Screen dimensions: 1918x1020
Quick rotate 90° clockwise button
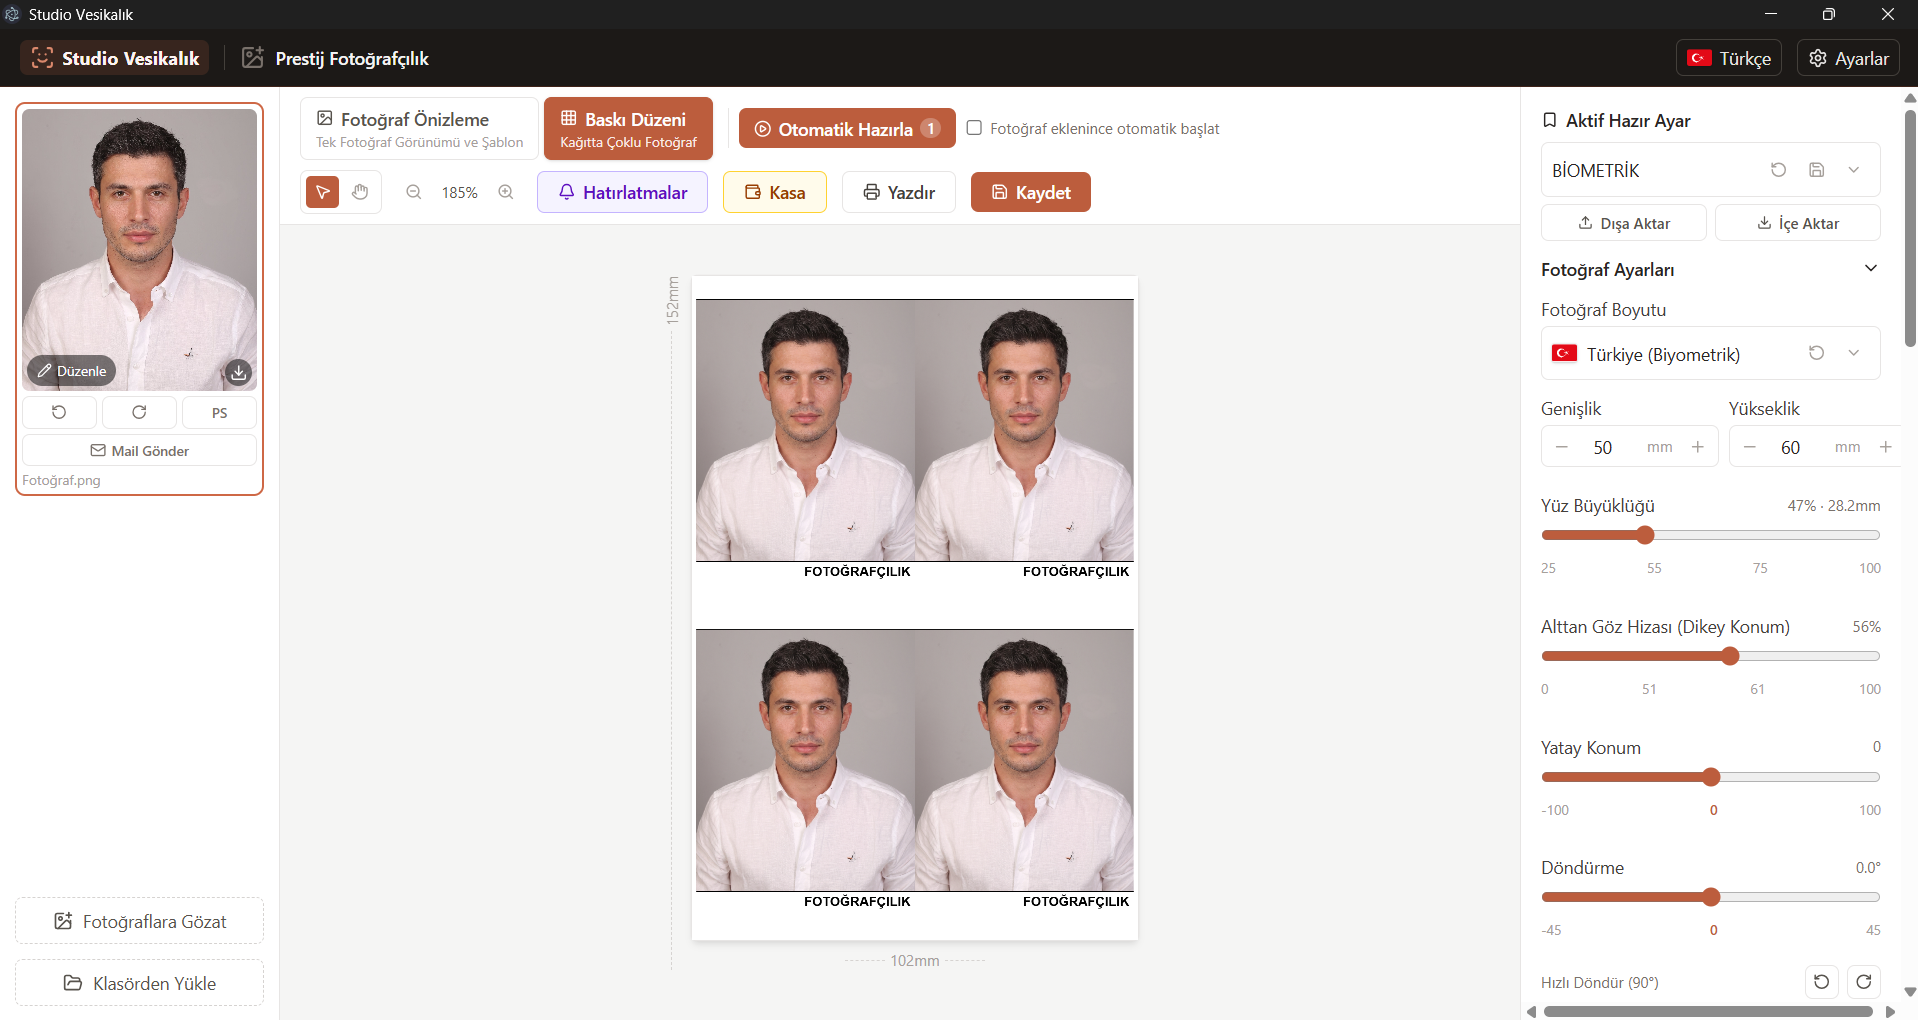coord(1863,982)
